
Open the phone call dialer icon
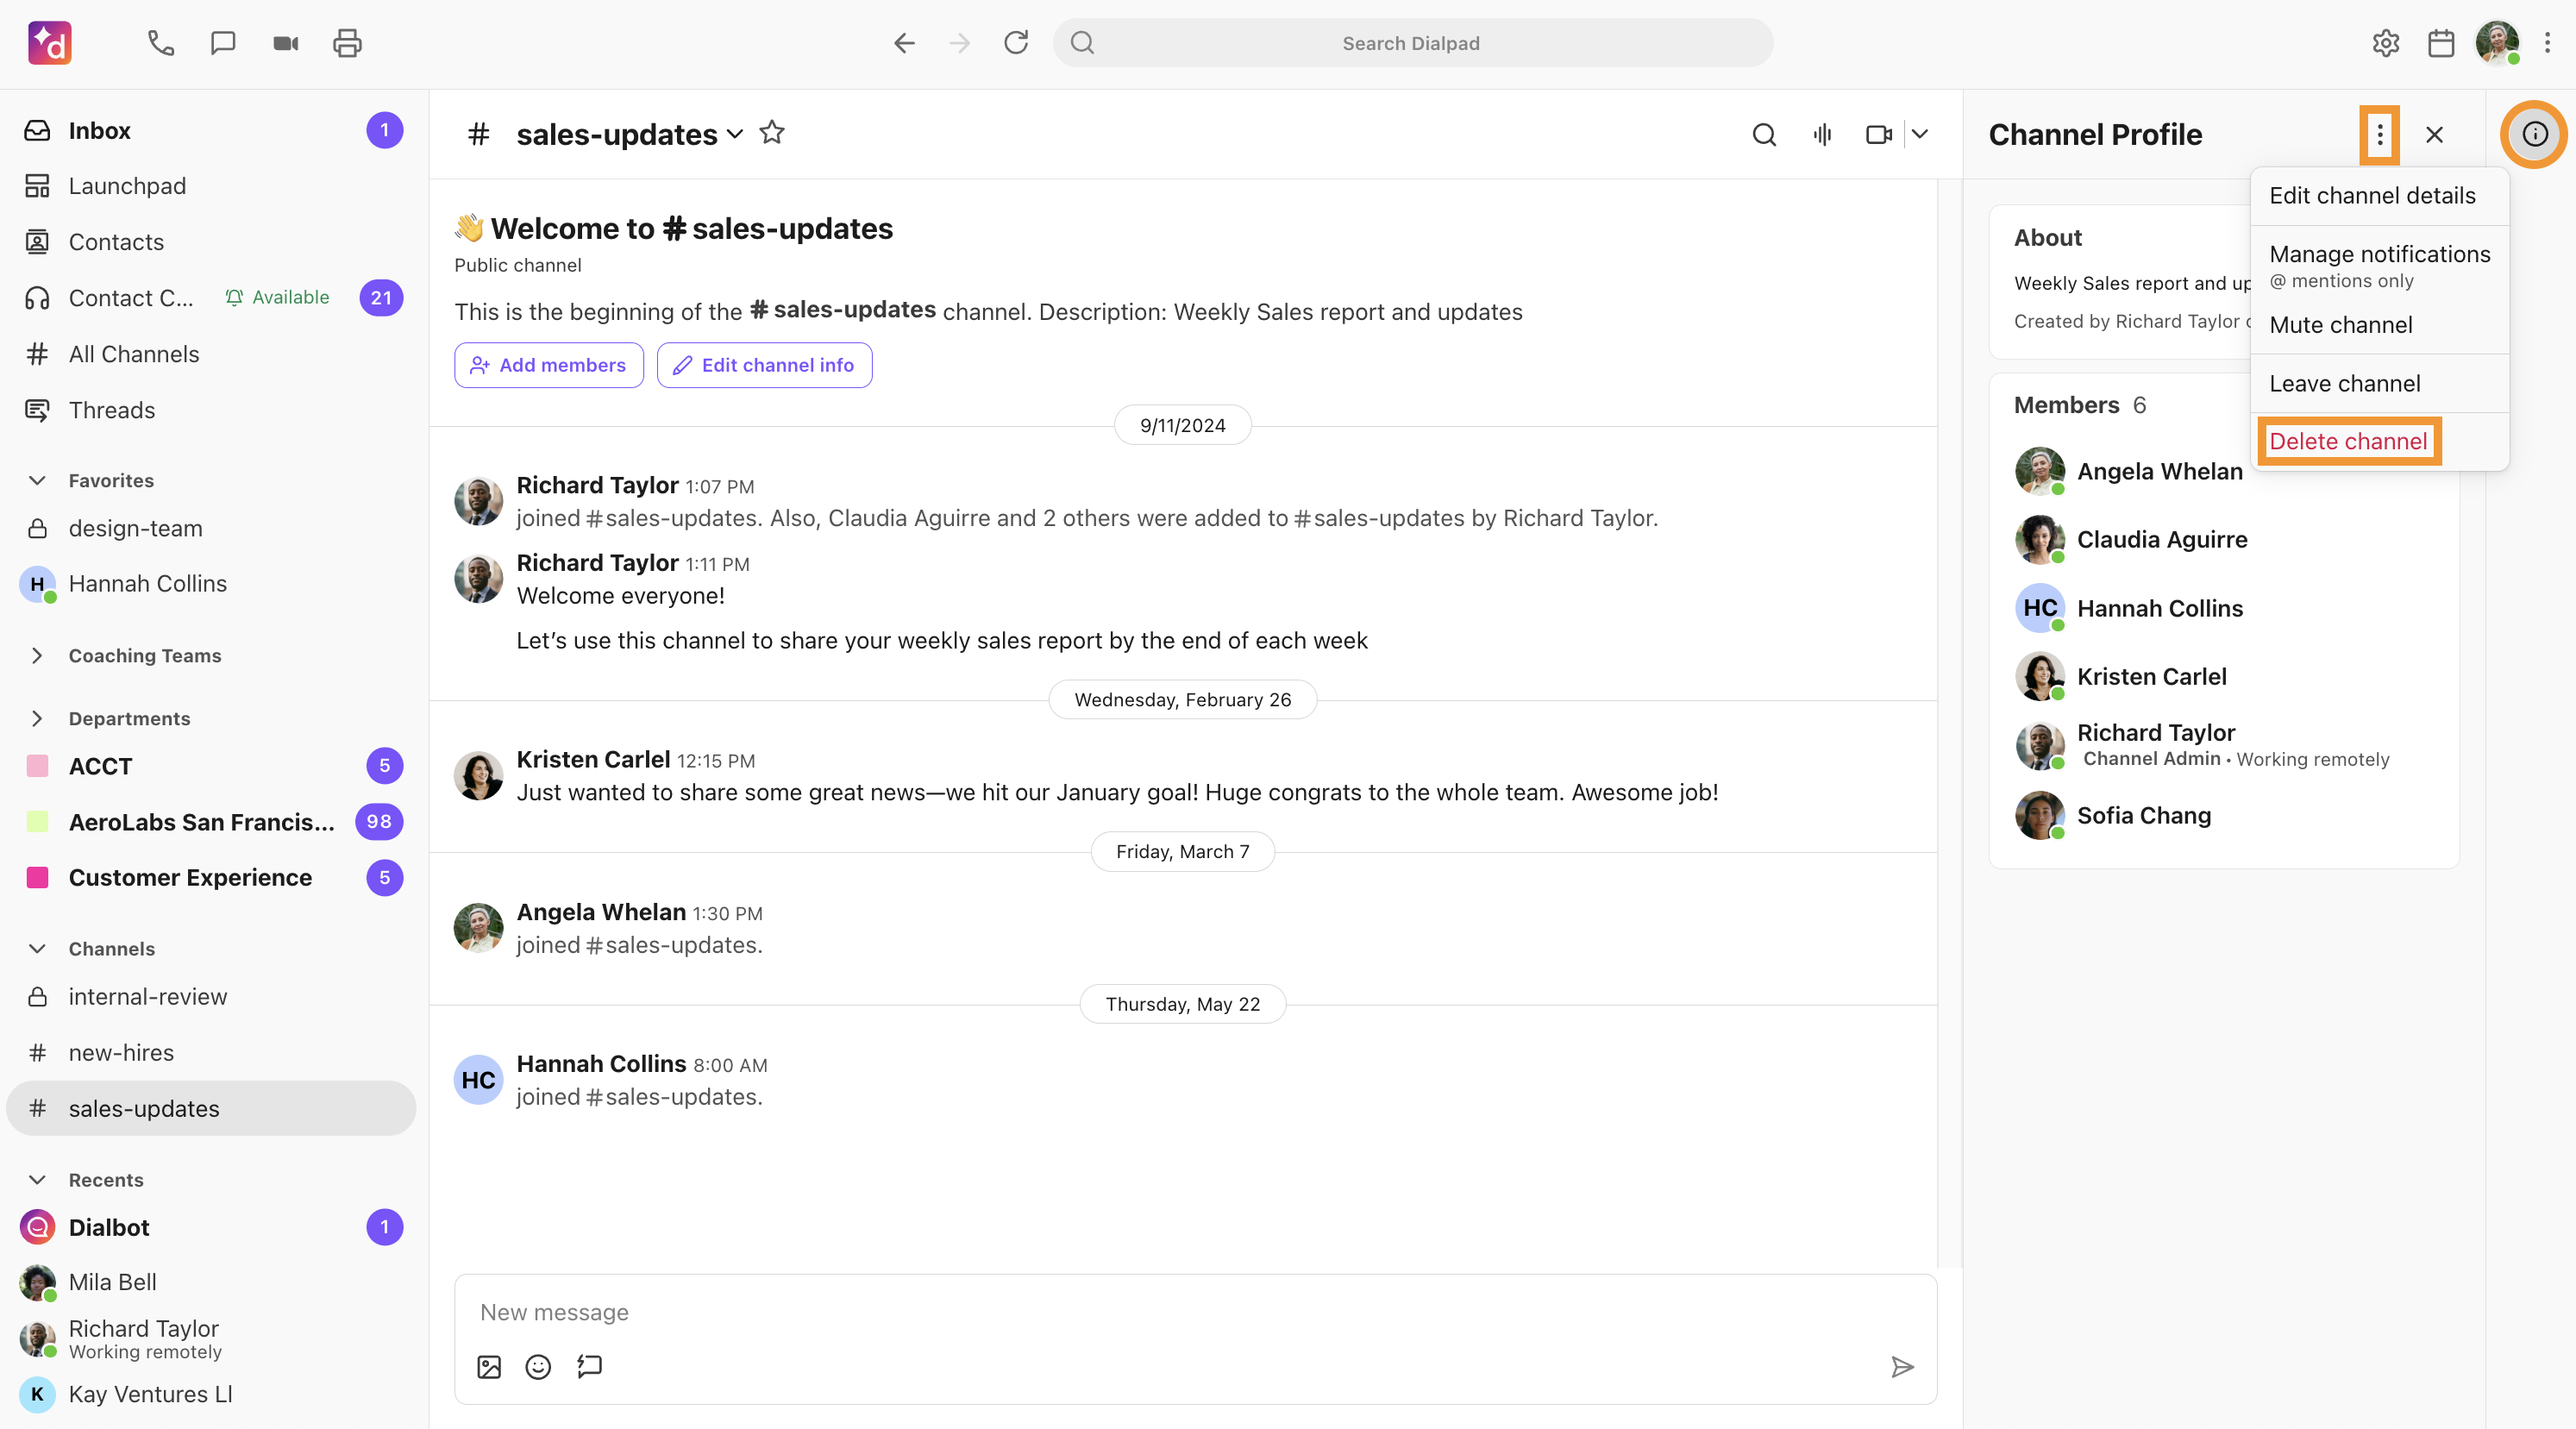(x=161, y=43)
